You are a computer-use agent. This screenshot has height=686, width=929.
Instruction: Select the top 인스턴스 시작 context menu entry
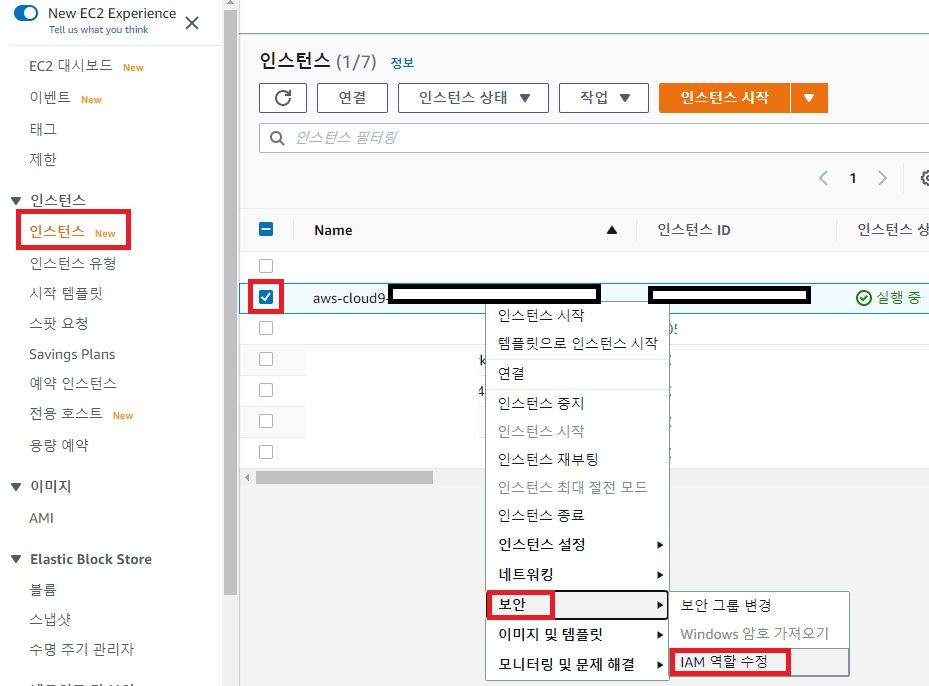(x=578, y=316)
